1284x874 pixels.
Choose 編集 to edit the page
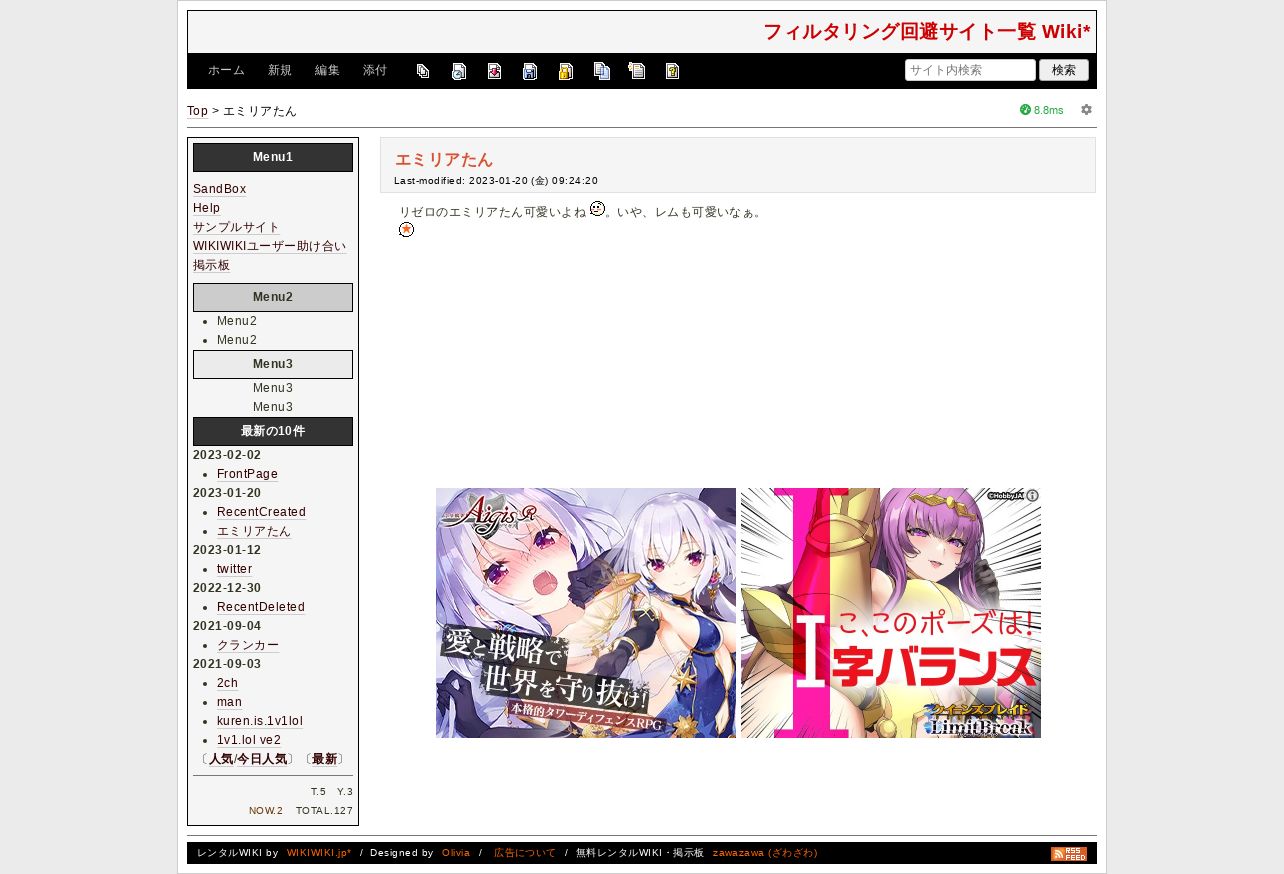click(327, 71)
